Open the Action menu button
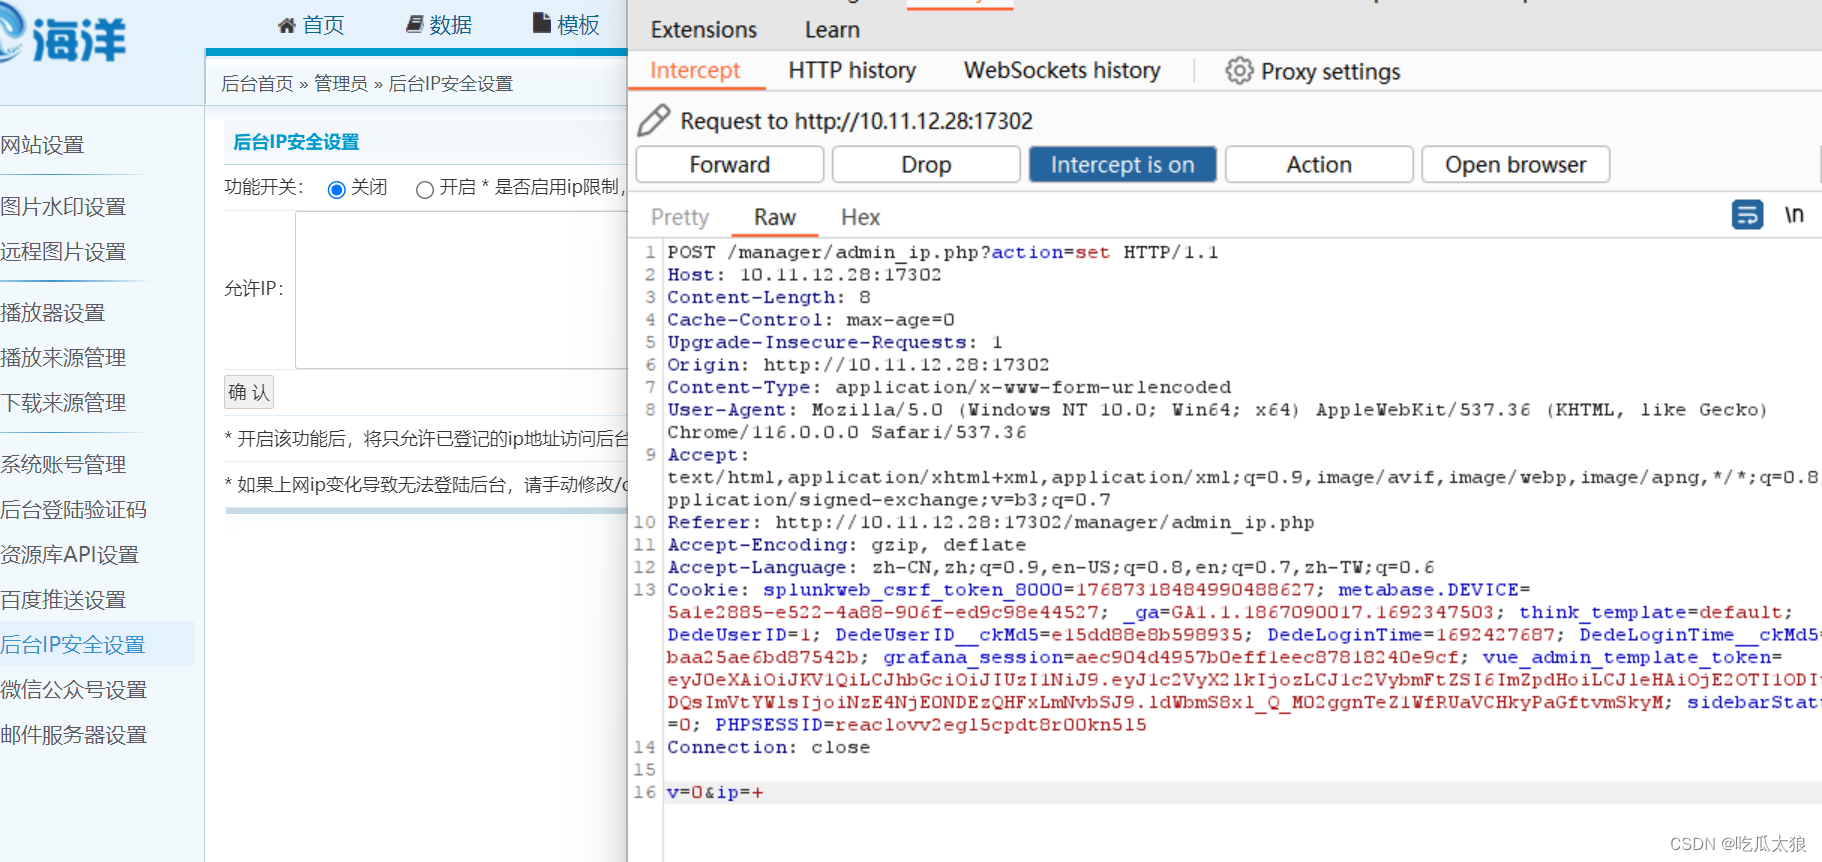The height and width of the screenshot is (862, 1822). click(1319, 165)
